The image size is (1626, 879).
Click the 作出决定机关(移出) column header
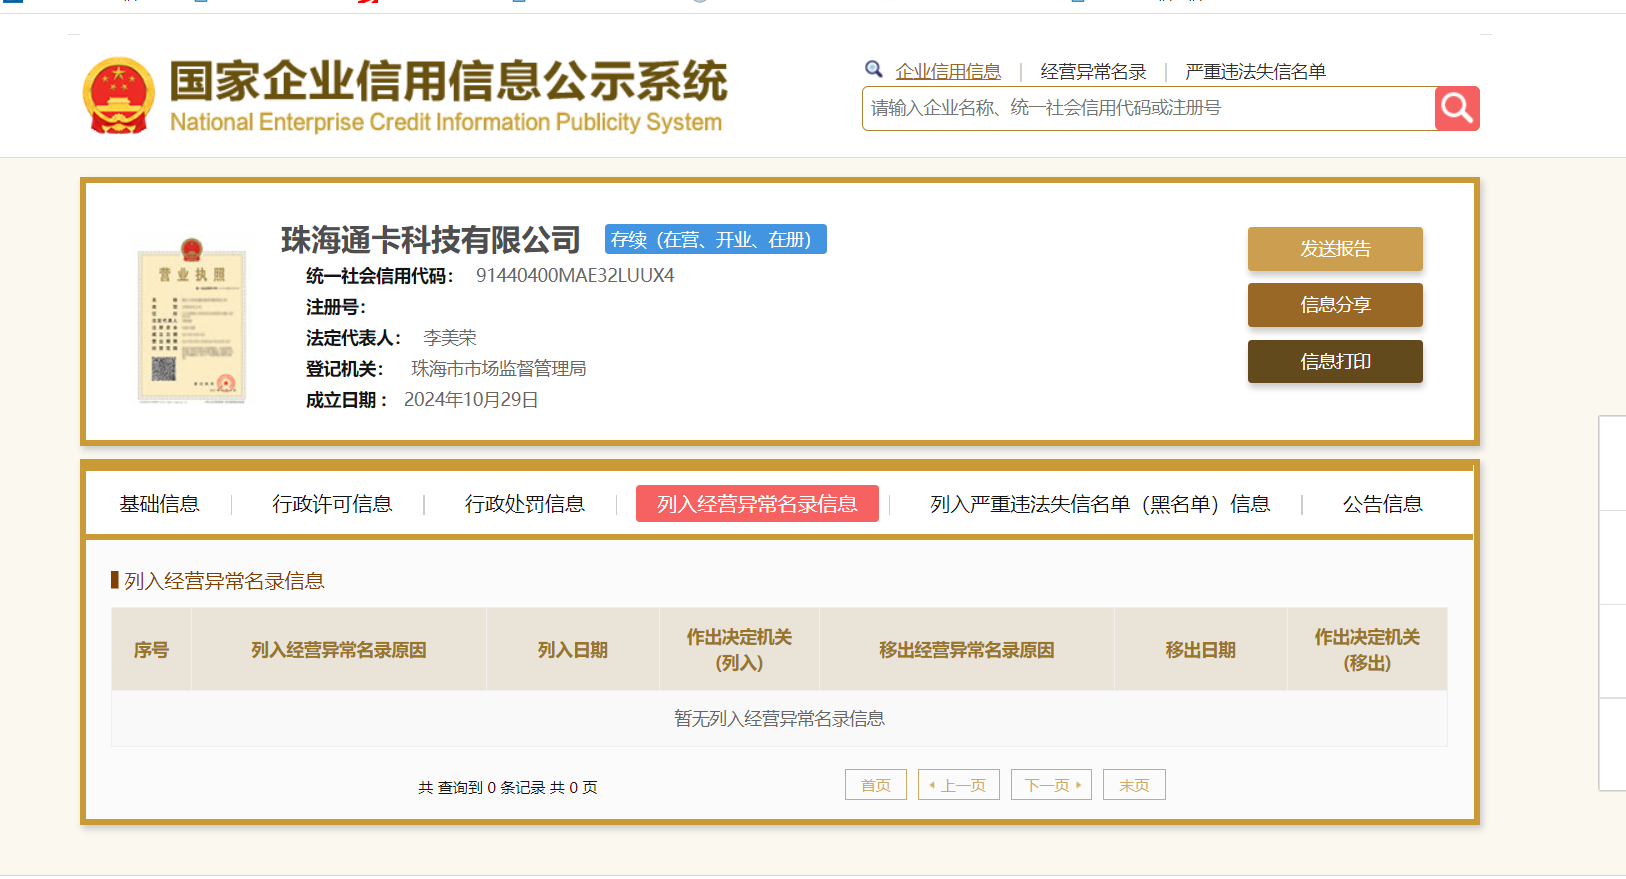1367,650
